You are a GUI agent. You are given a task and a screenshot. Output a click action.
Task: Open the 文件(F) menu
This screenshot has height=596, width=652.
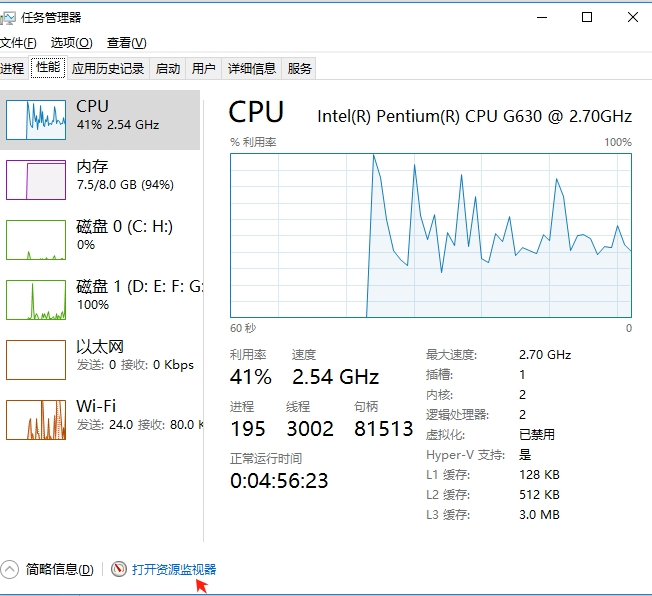pyautogui.click(x=18, y=43)
